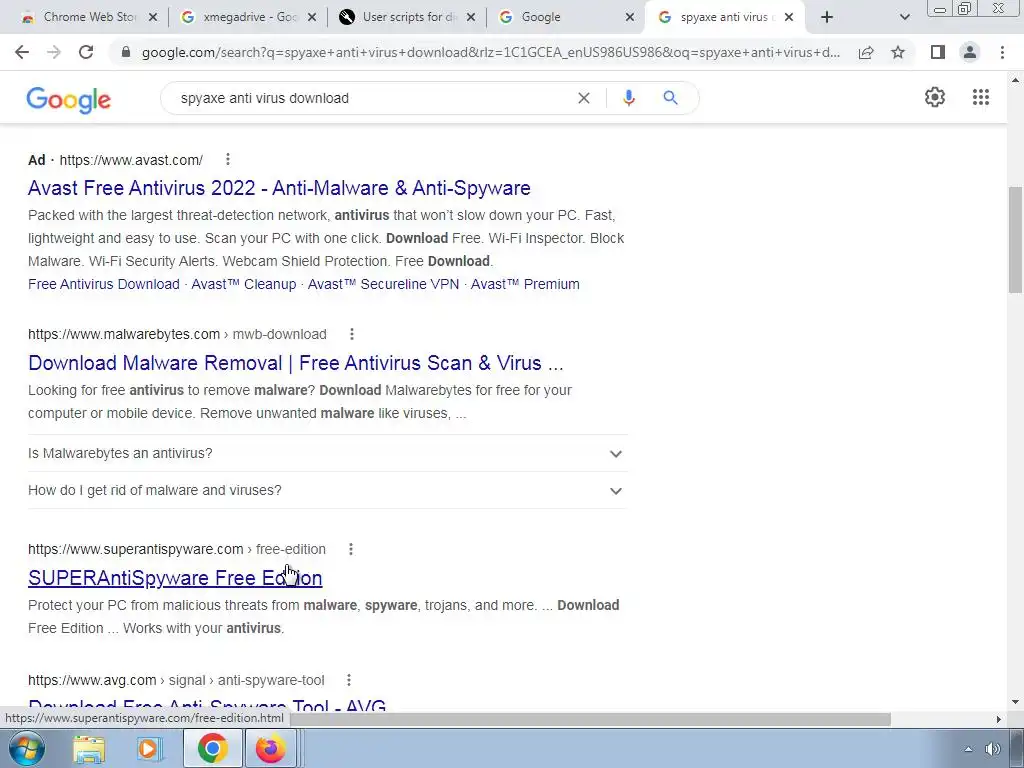Open Firefox from the taskbar

270,749
